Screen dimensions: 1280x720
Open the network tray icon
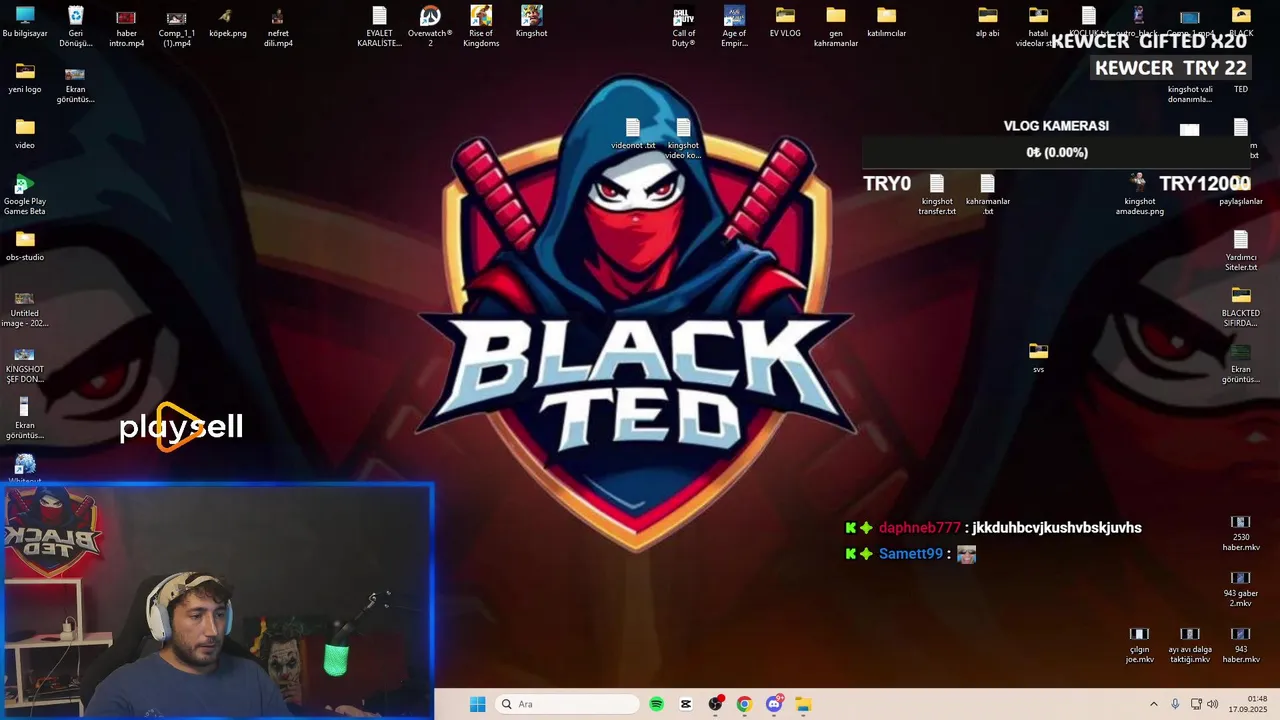[x=1196, y=704]
